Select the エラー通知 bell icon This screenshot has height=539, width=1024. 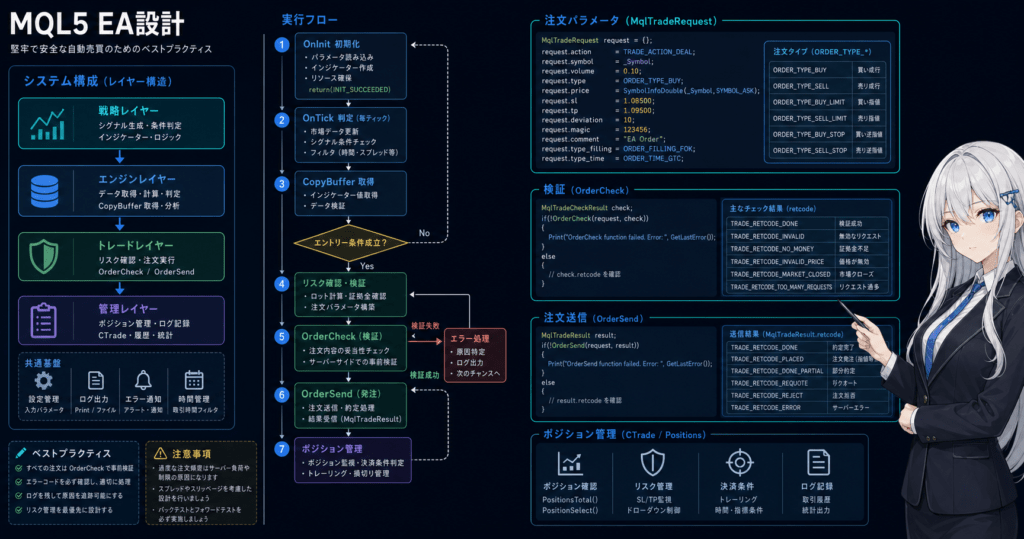click(x=143, y=380)
